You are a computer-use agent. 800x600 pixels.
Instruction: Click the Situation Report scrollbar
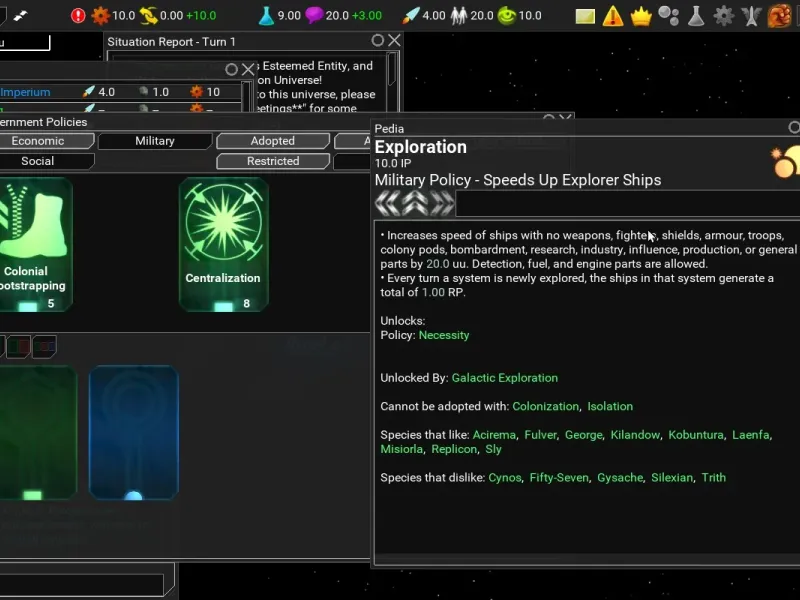point(392,70)
